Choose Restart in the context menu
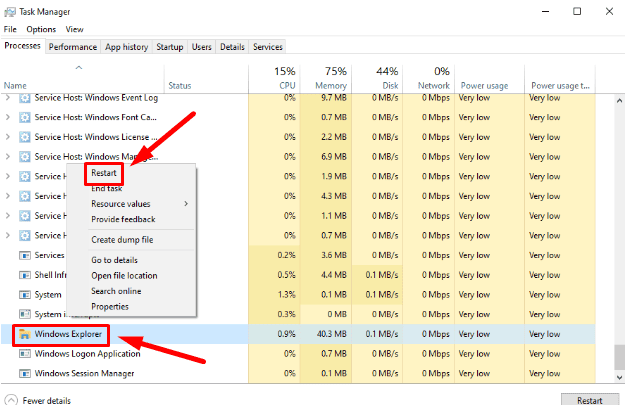This screenshot has width=626, height=405. 104,173
